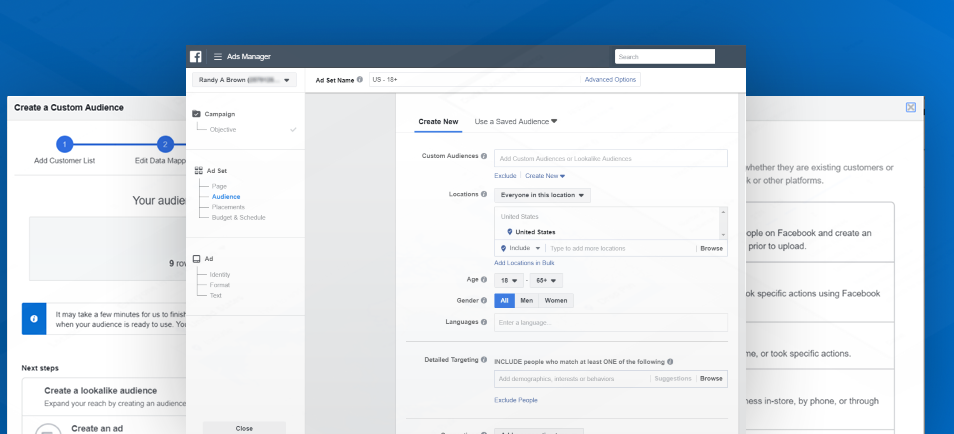Viewport: 954px width, 434px height.
Task: Click the Advanced Options link
Action: coord(610,79)
